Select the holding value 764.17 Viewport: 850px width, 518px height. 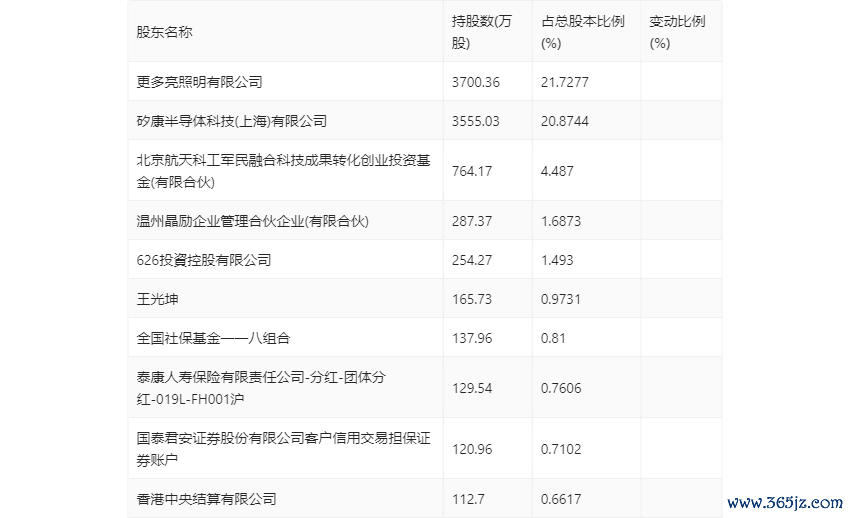coord(472,171)
